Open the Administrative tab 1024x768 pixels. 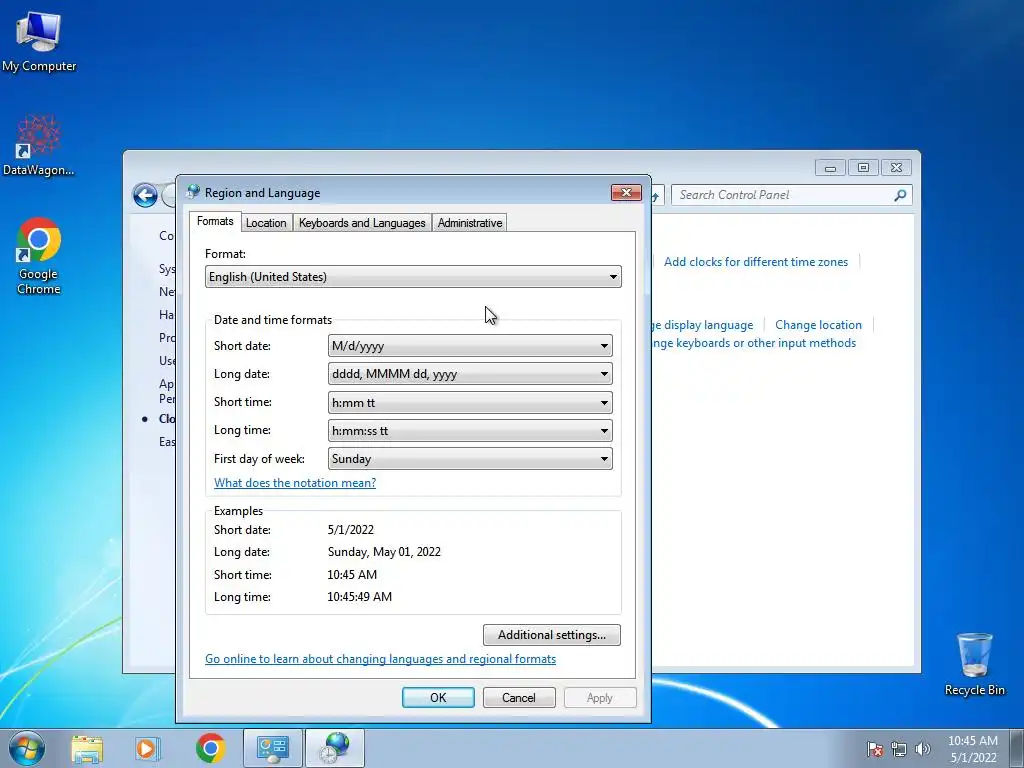(470, 223)
